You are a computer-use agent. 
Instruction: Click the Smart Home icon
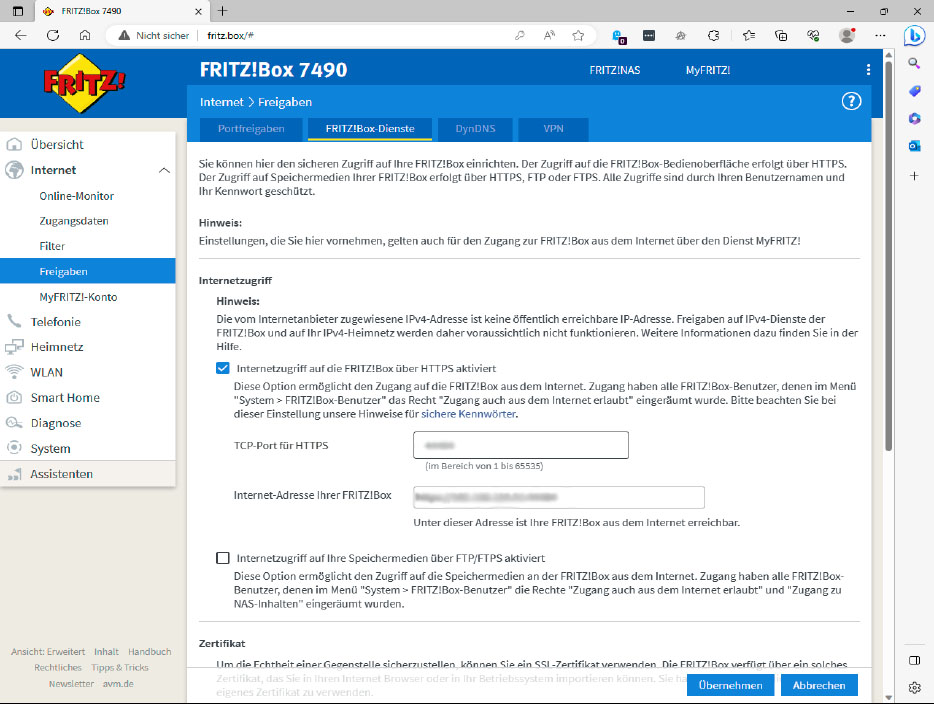[14, 397]
